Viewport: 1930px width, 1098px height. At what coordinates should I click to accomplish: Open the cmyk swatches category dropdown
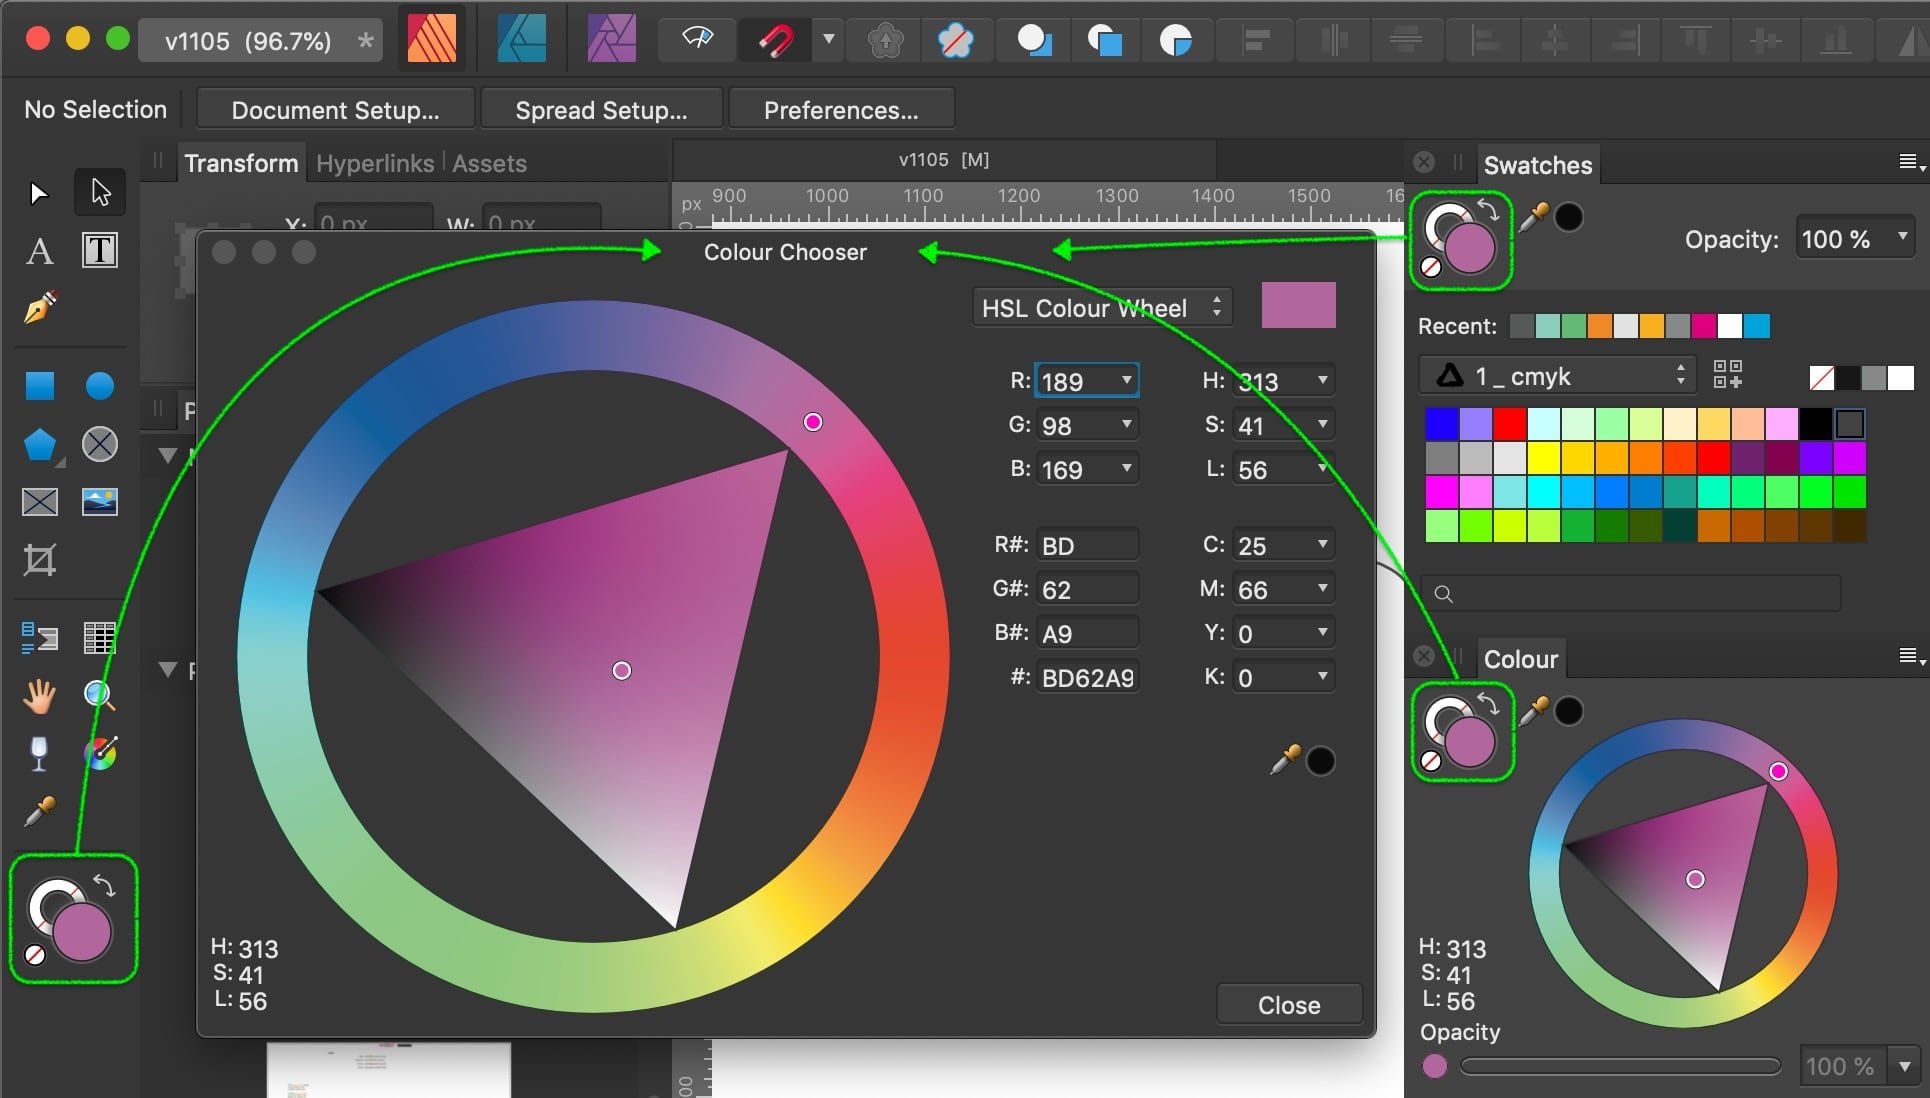pyautogui.click(x=1556, y=376)
